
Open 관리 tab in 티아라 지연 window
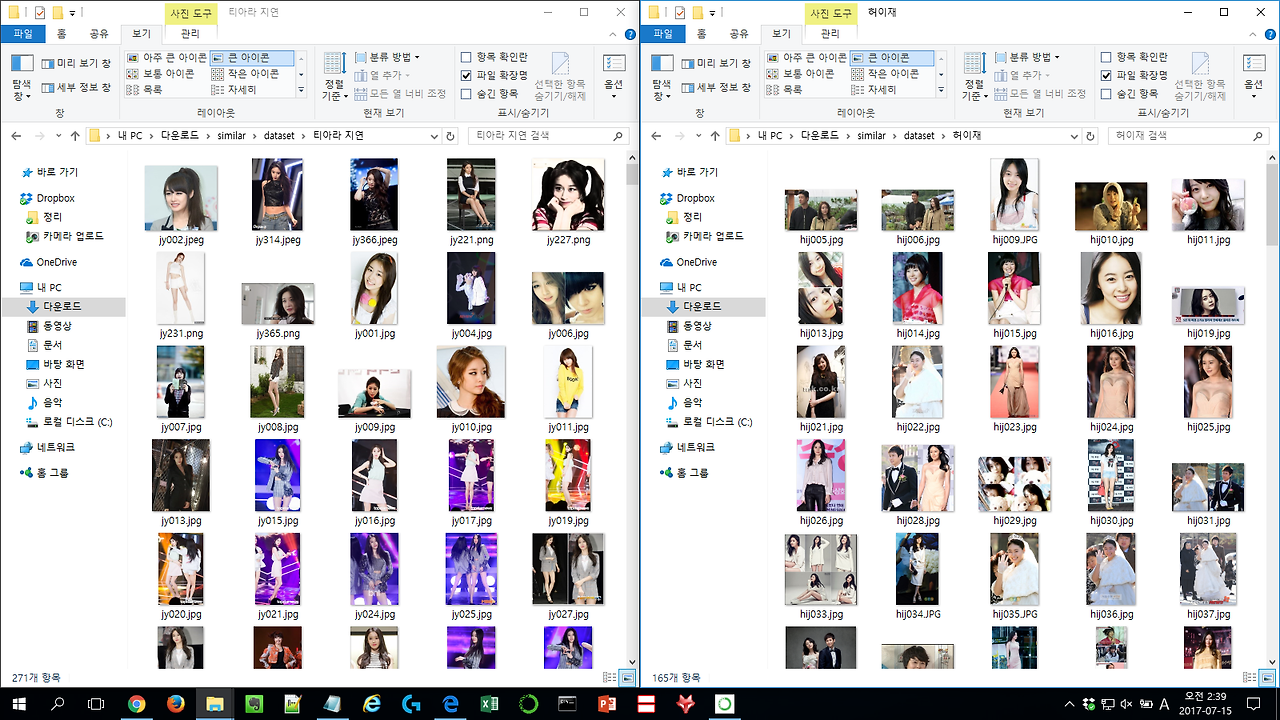[x=190, y=34]
